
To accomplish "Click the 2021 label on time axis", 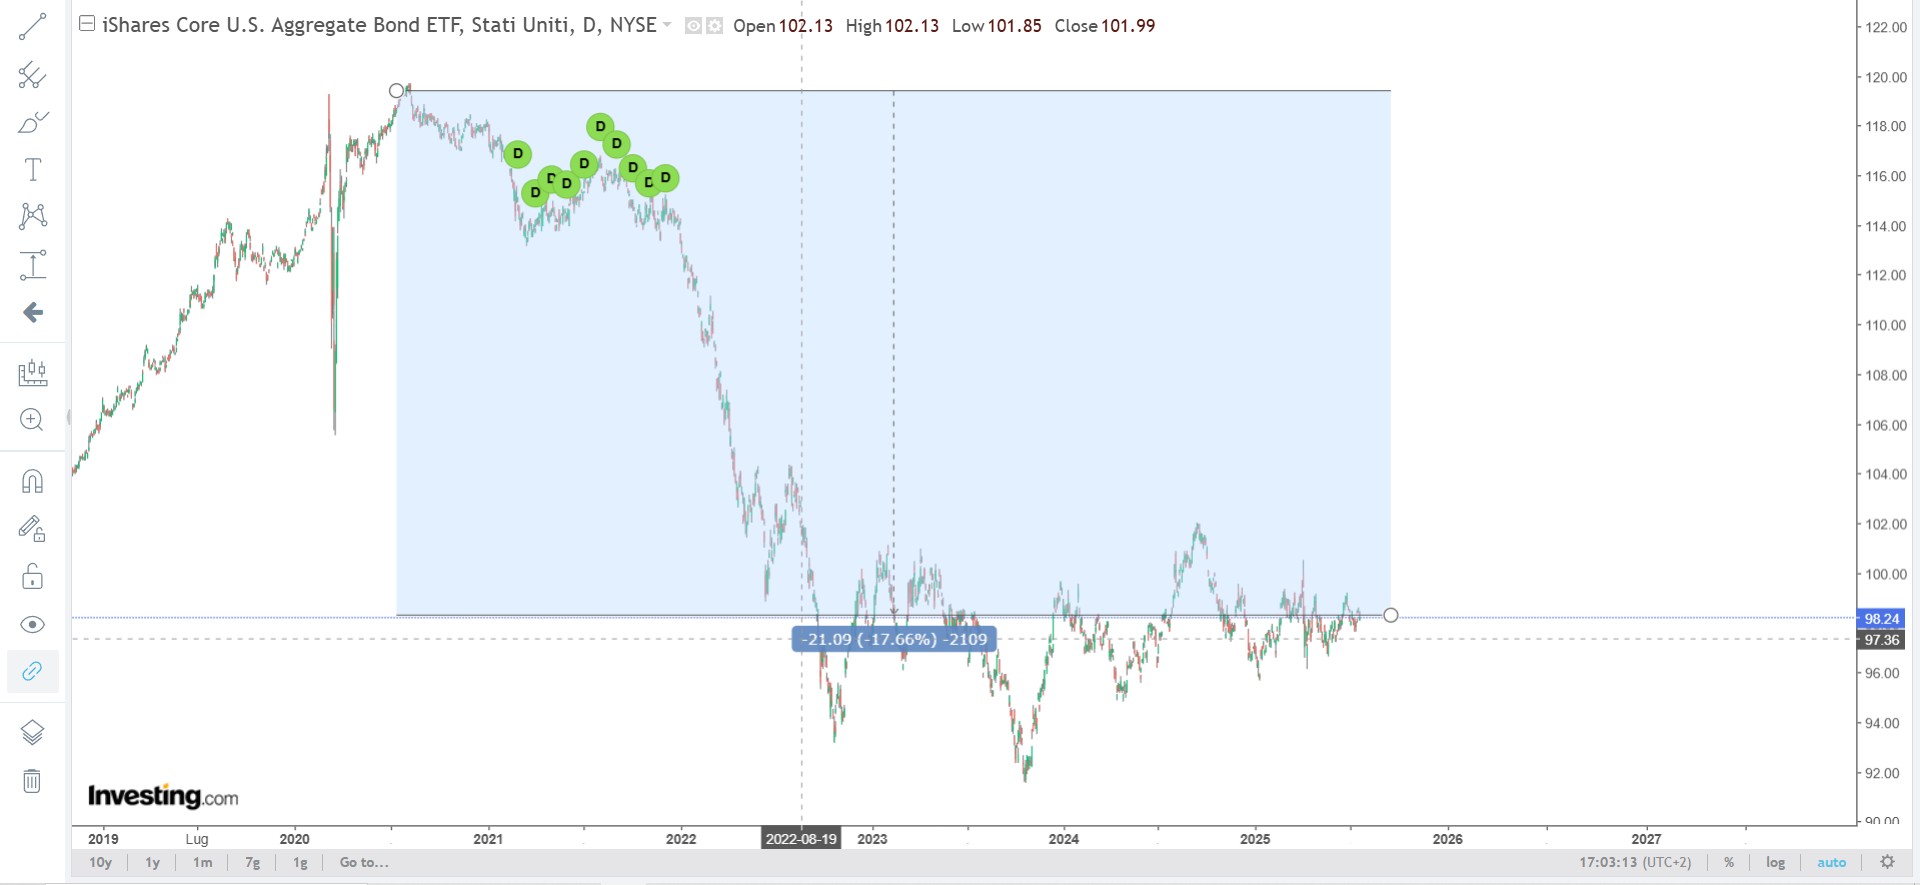I will (x=488, y=839).
